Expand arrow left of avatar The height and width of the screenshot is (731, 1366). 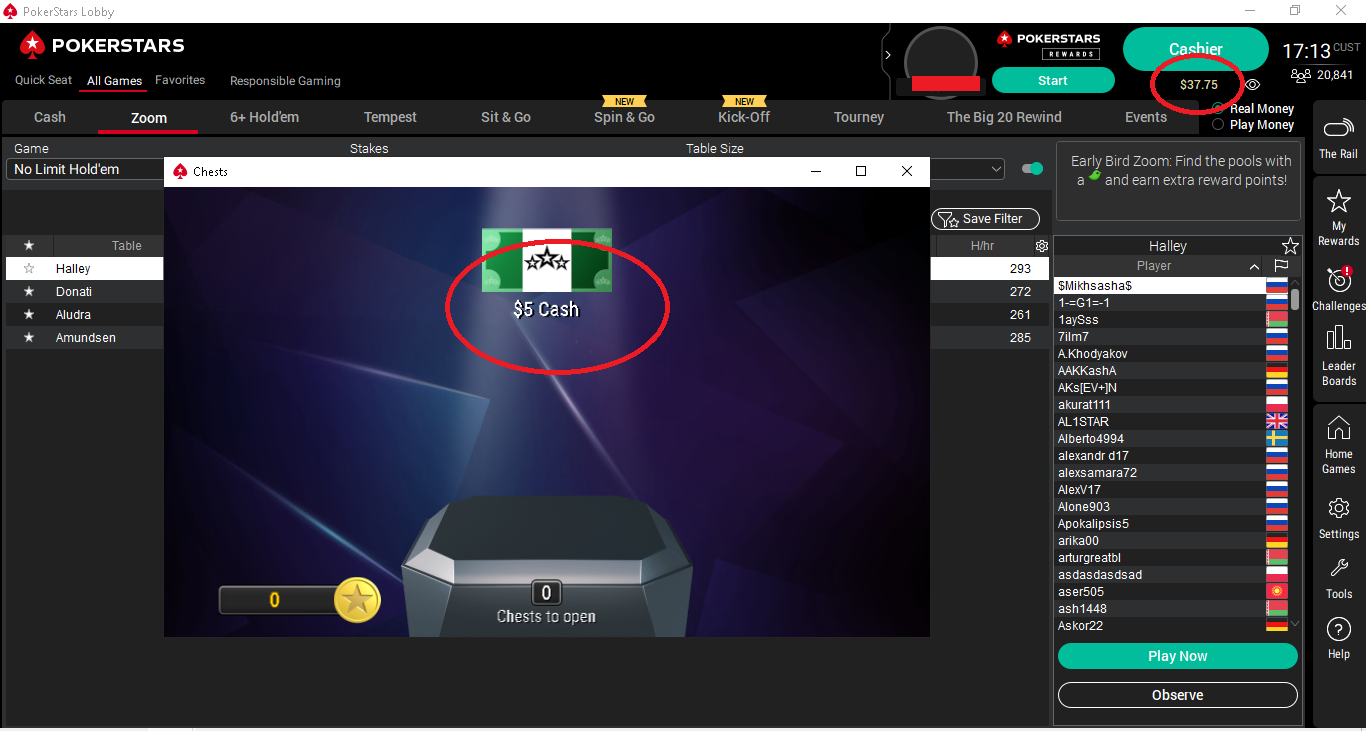coord(888,55)
